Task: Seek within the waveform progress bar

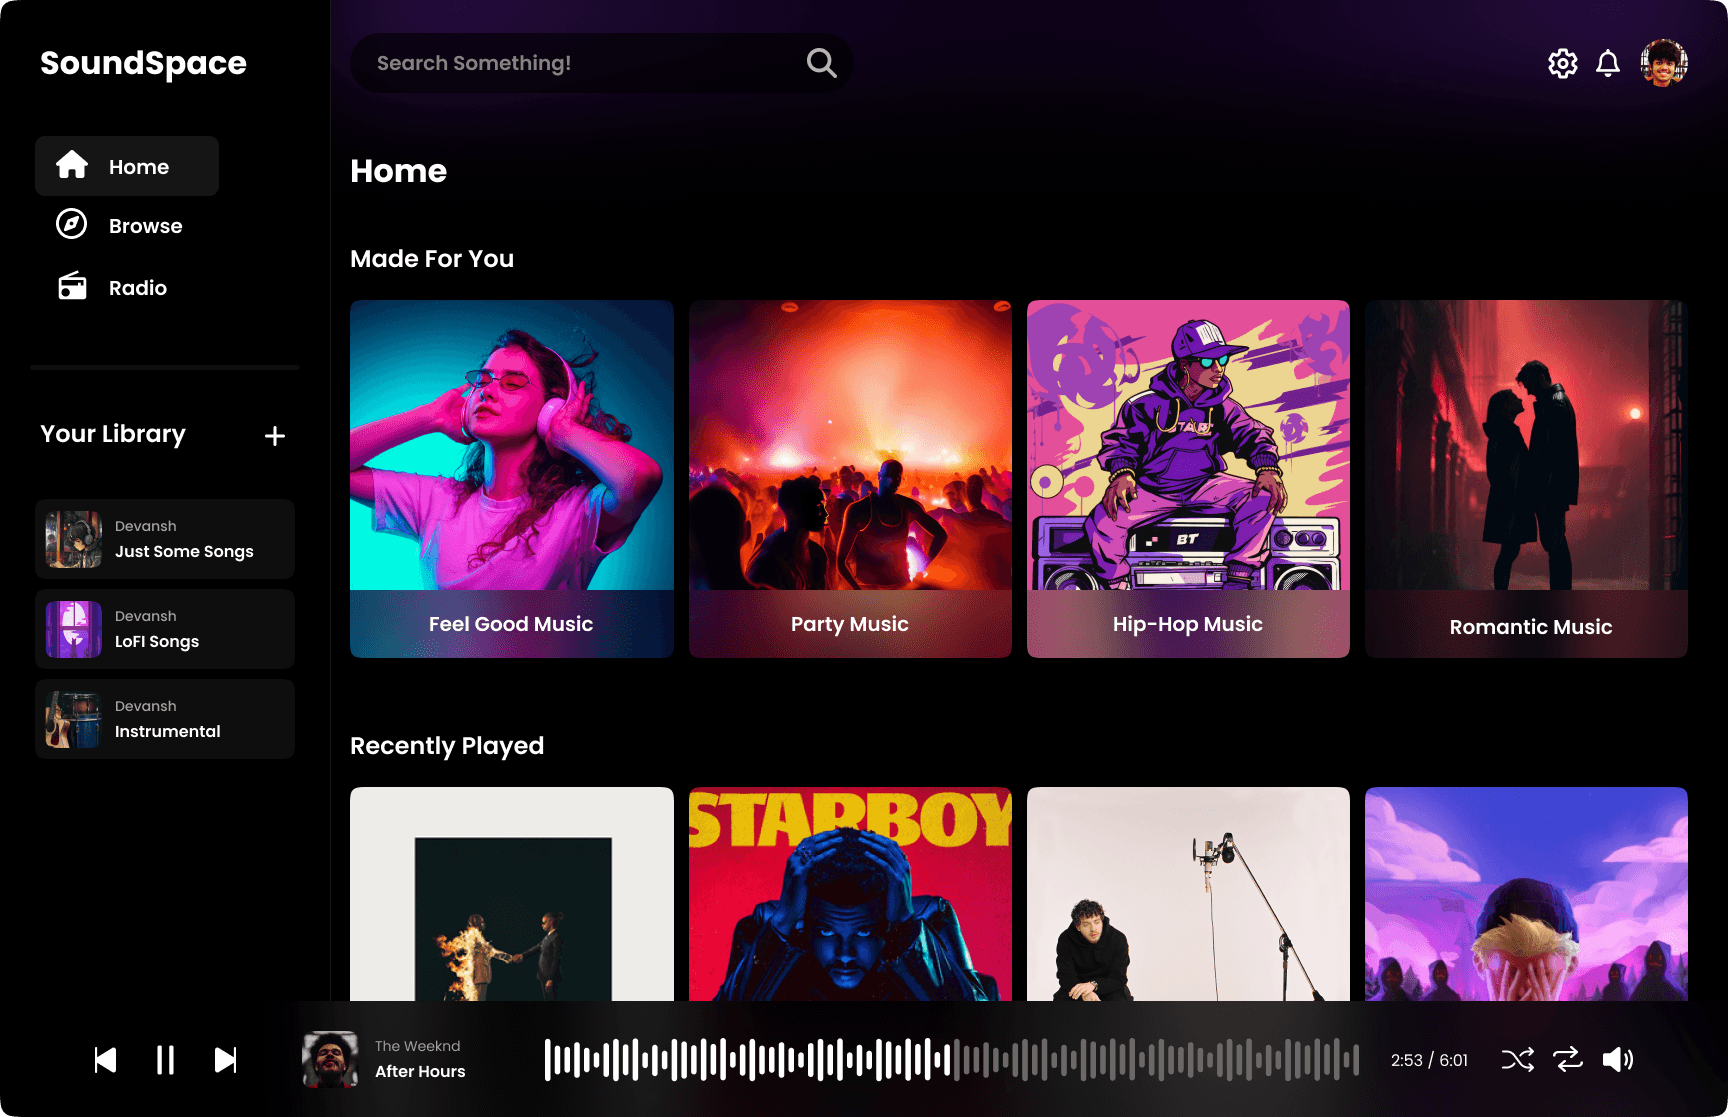Action: click(x=951, y=1060)
